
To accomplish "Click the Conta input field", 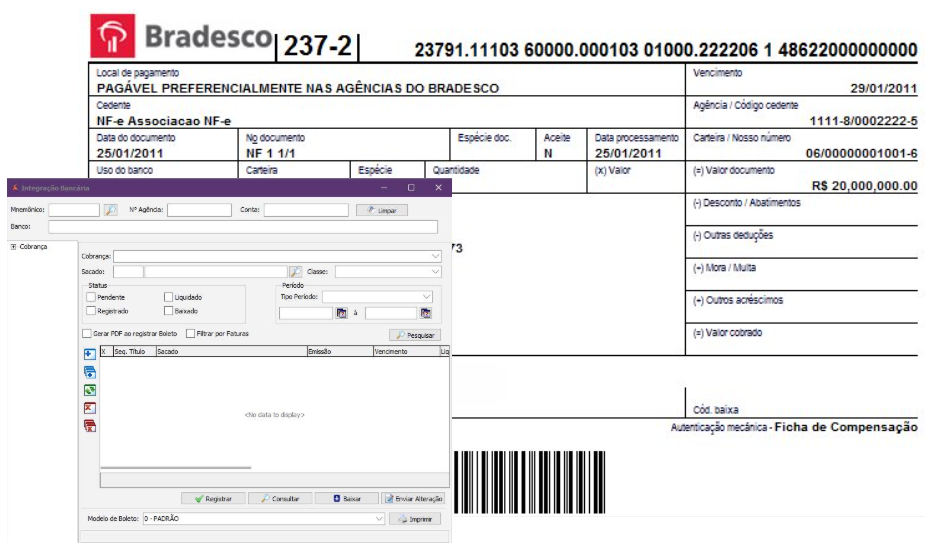I will (x=306, y=210).
